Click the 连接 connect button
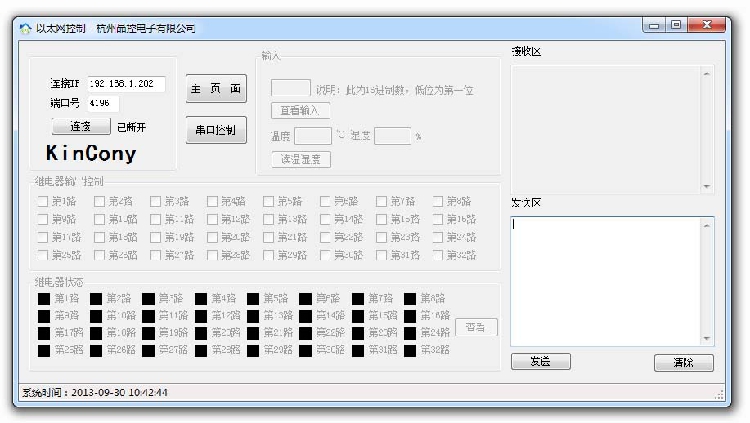Screen dimensions: 750x423 coord(81,127)
